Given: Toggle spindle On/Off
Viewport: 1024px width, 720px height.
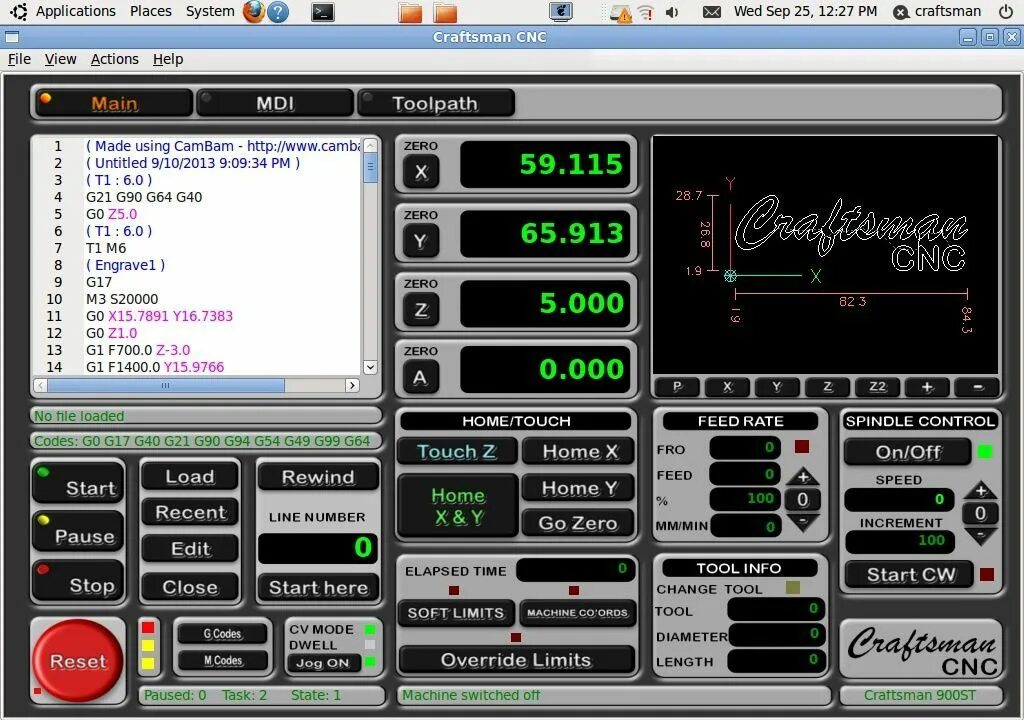Looking at the screenshot, I should pyautogui.click(x=908, y=452).
